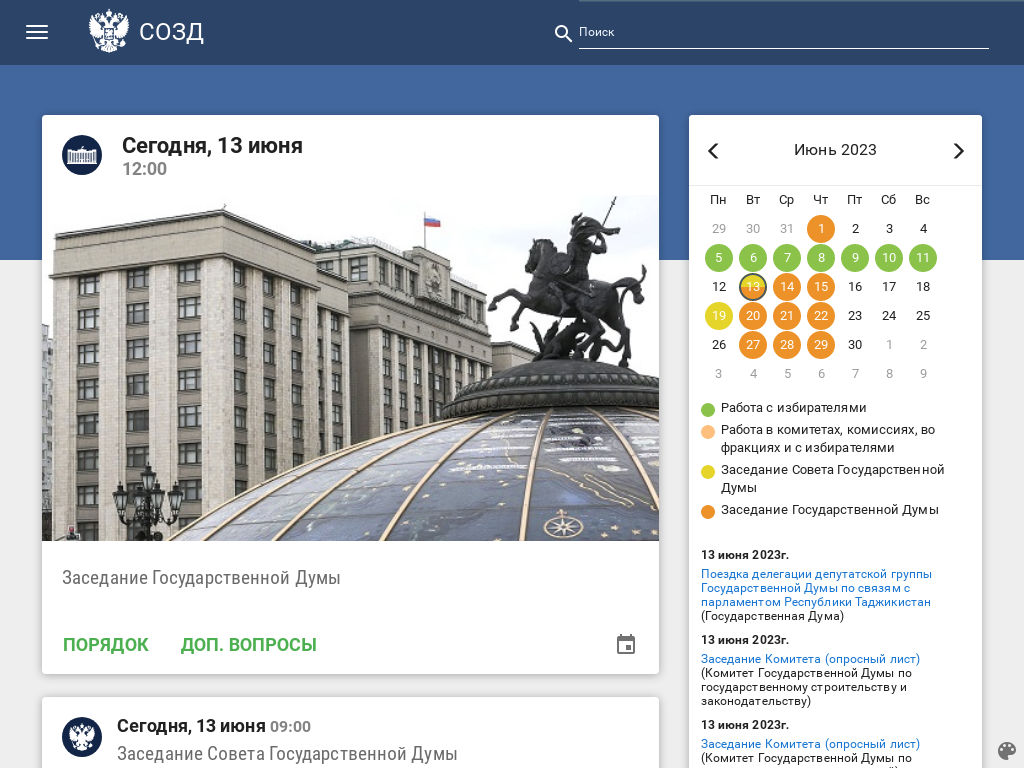Select June 21 in the calendar
This screenshot has width=1024, height=768.
point(787,315)
